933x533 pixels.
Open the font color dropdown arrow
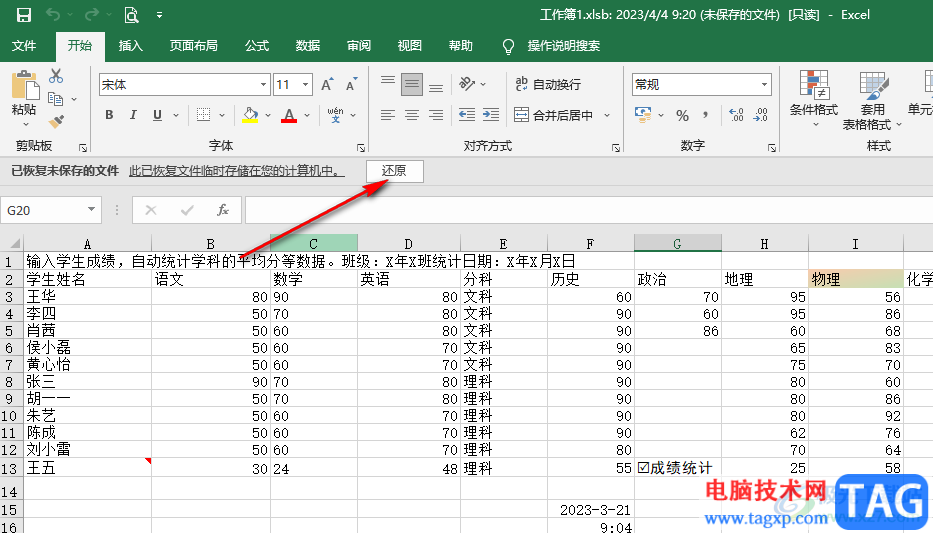pyautogui.click(x=307, y=115)
